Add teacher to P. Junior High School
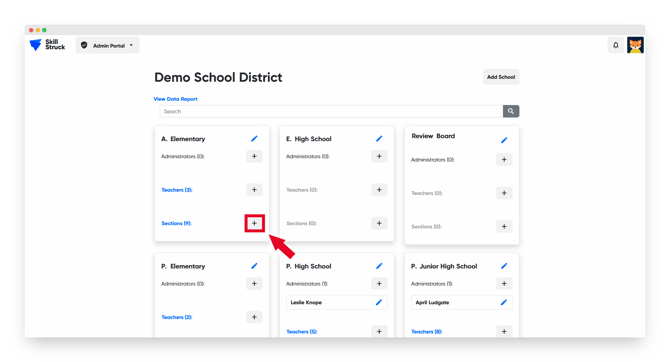 [504, 331]
